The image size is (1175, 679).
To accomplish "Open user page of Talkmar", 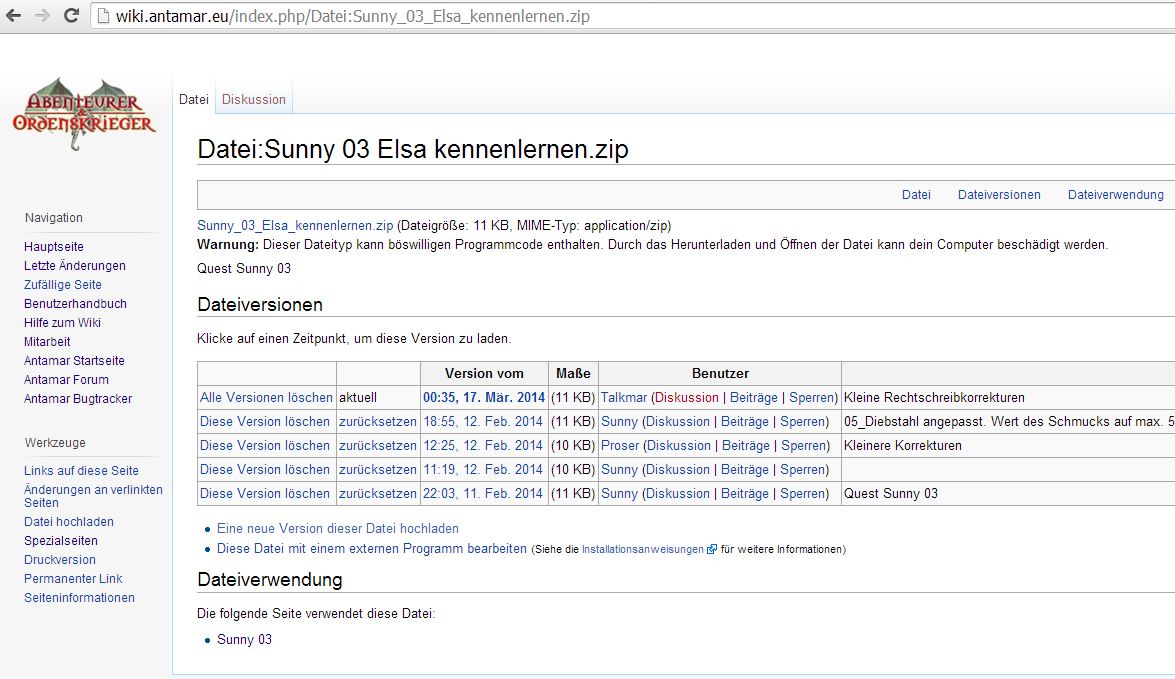I will [624, 398].
